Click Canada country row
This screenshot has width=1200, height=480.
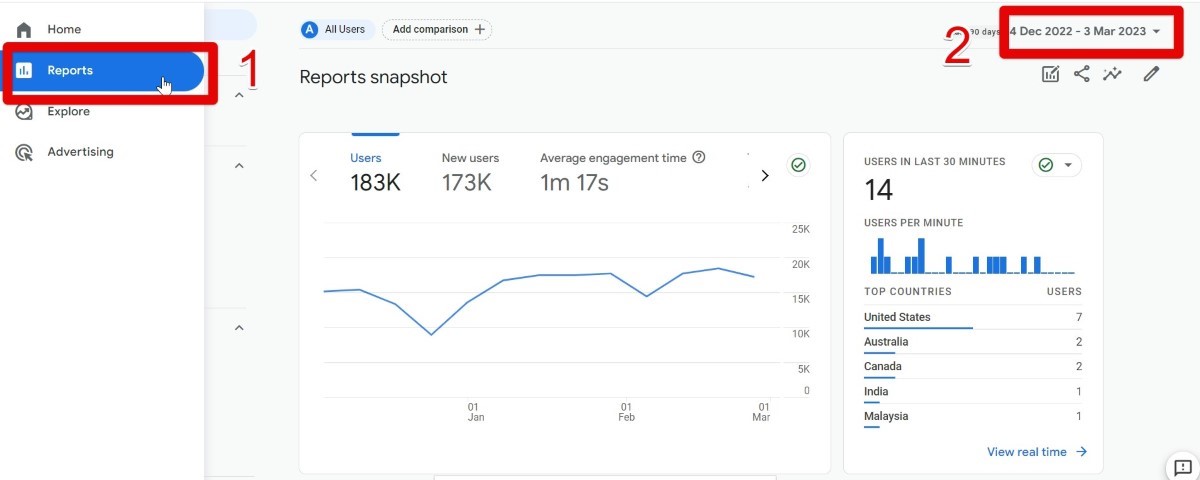(973, 368)
